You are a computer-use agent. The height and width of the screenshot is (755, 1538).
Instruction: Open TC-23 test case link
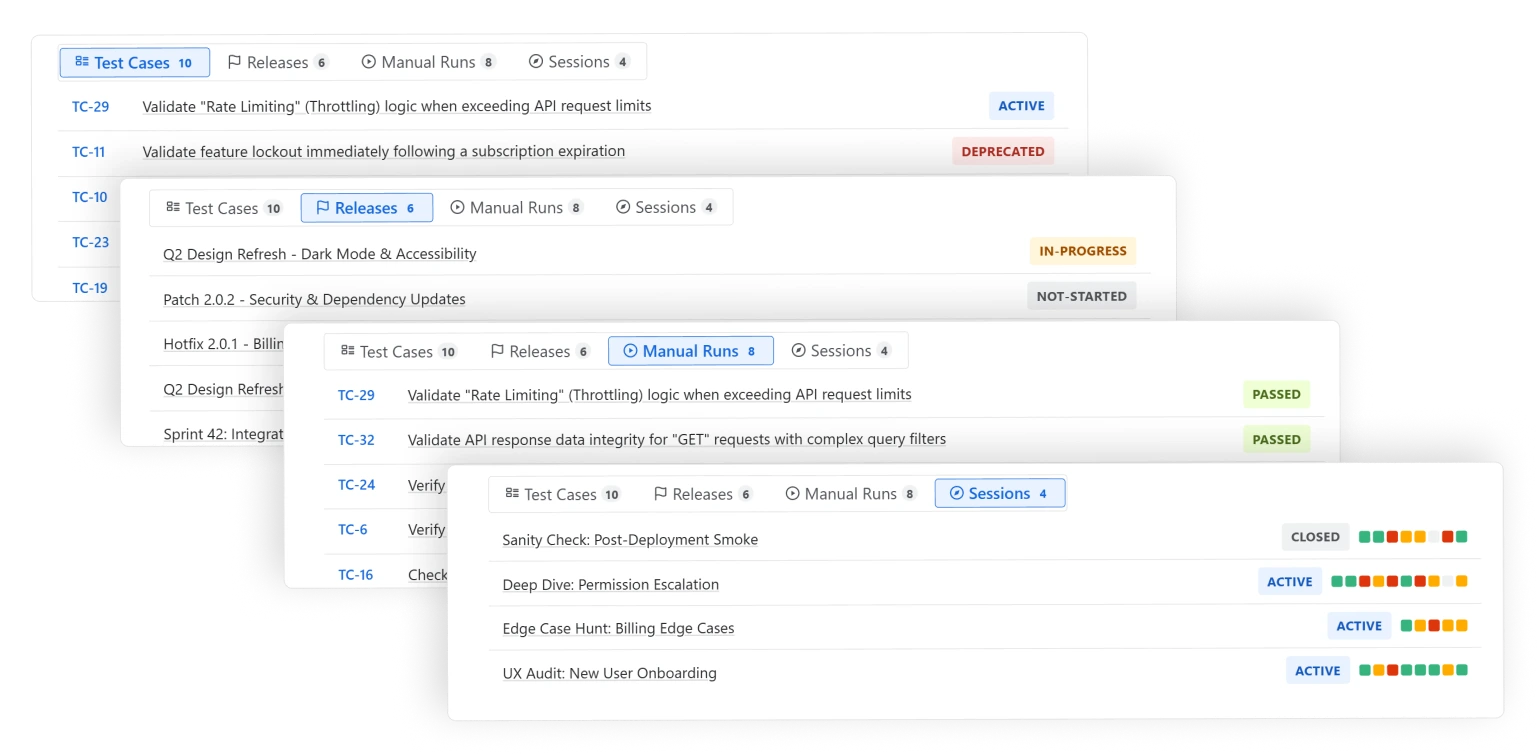pos(90,242)
